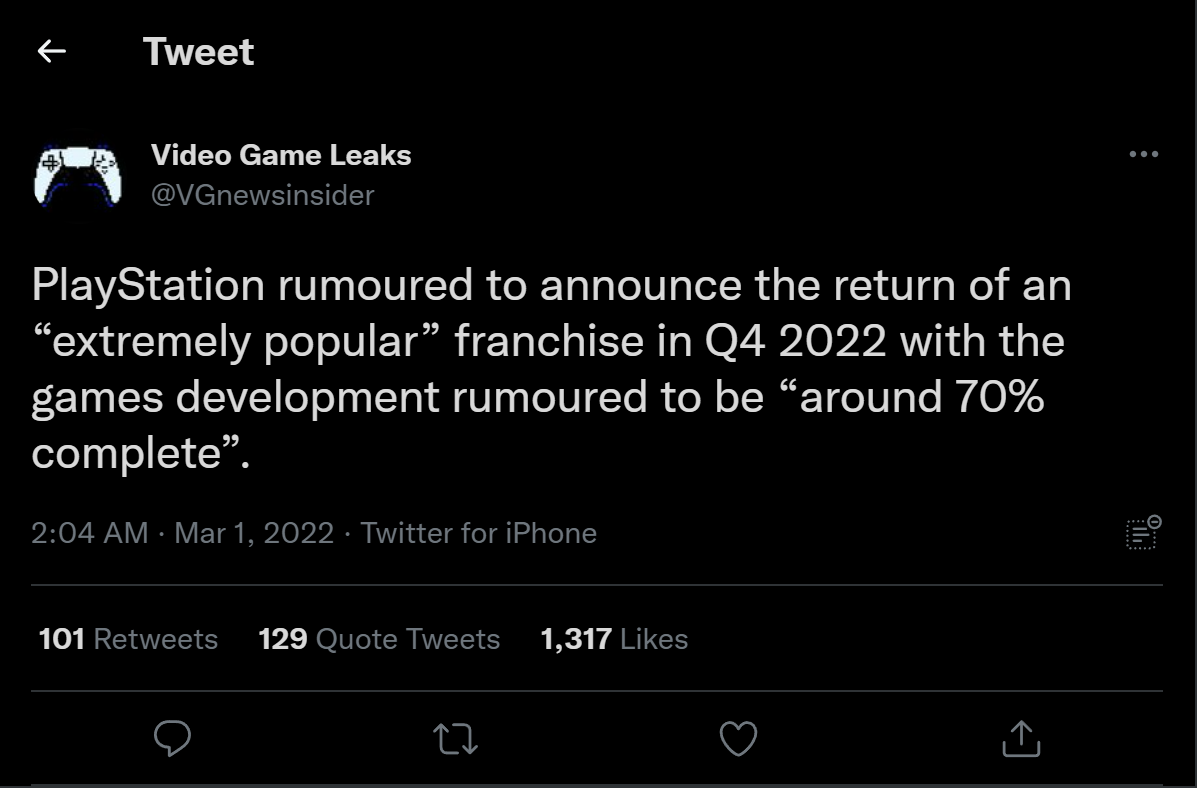Click the Twitter for iPhone source link
This screenshot has height=788, width=1197.
point(478,533)
